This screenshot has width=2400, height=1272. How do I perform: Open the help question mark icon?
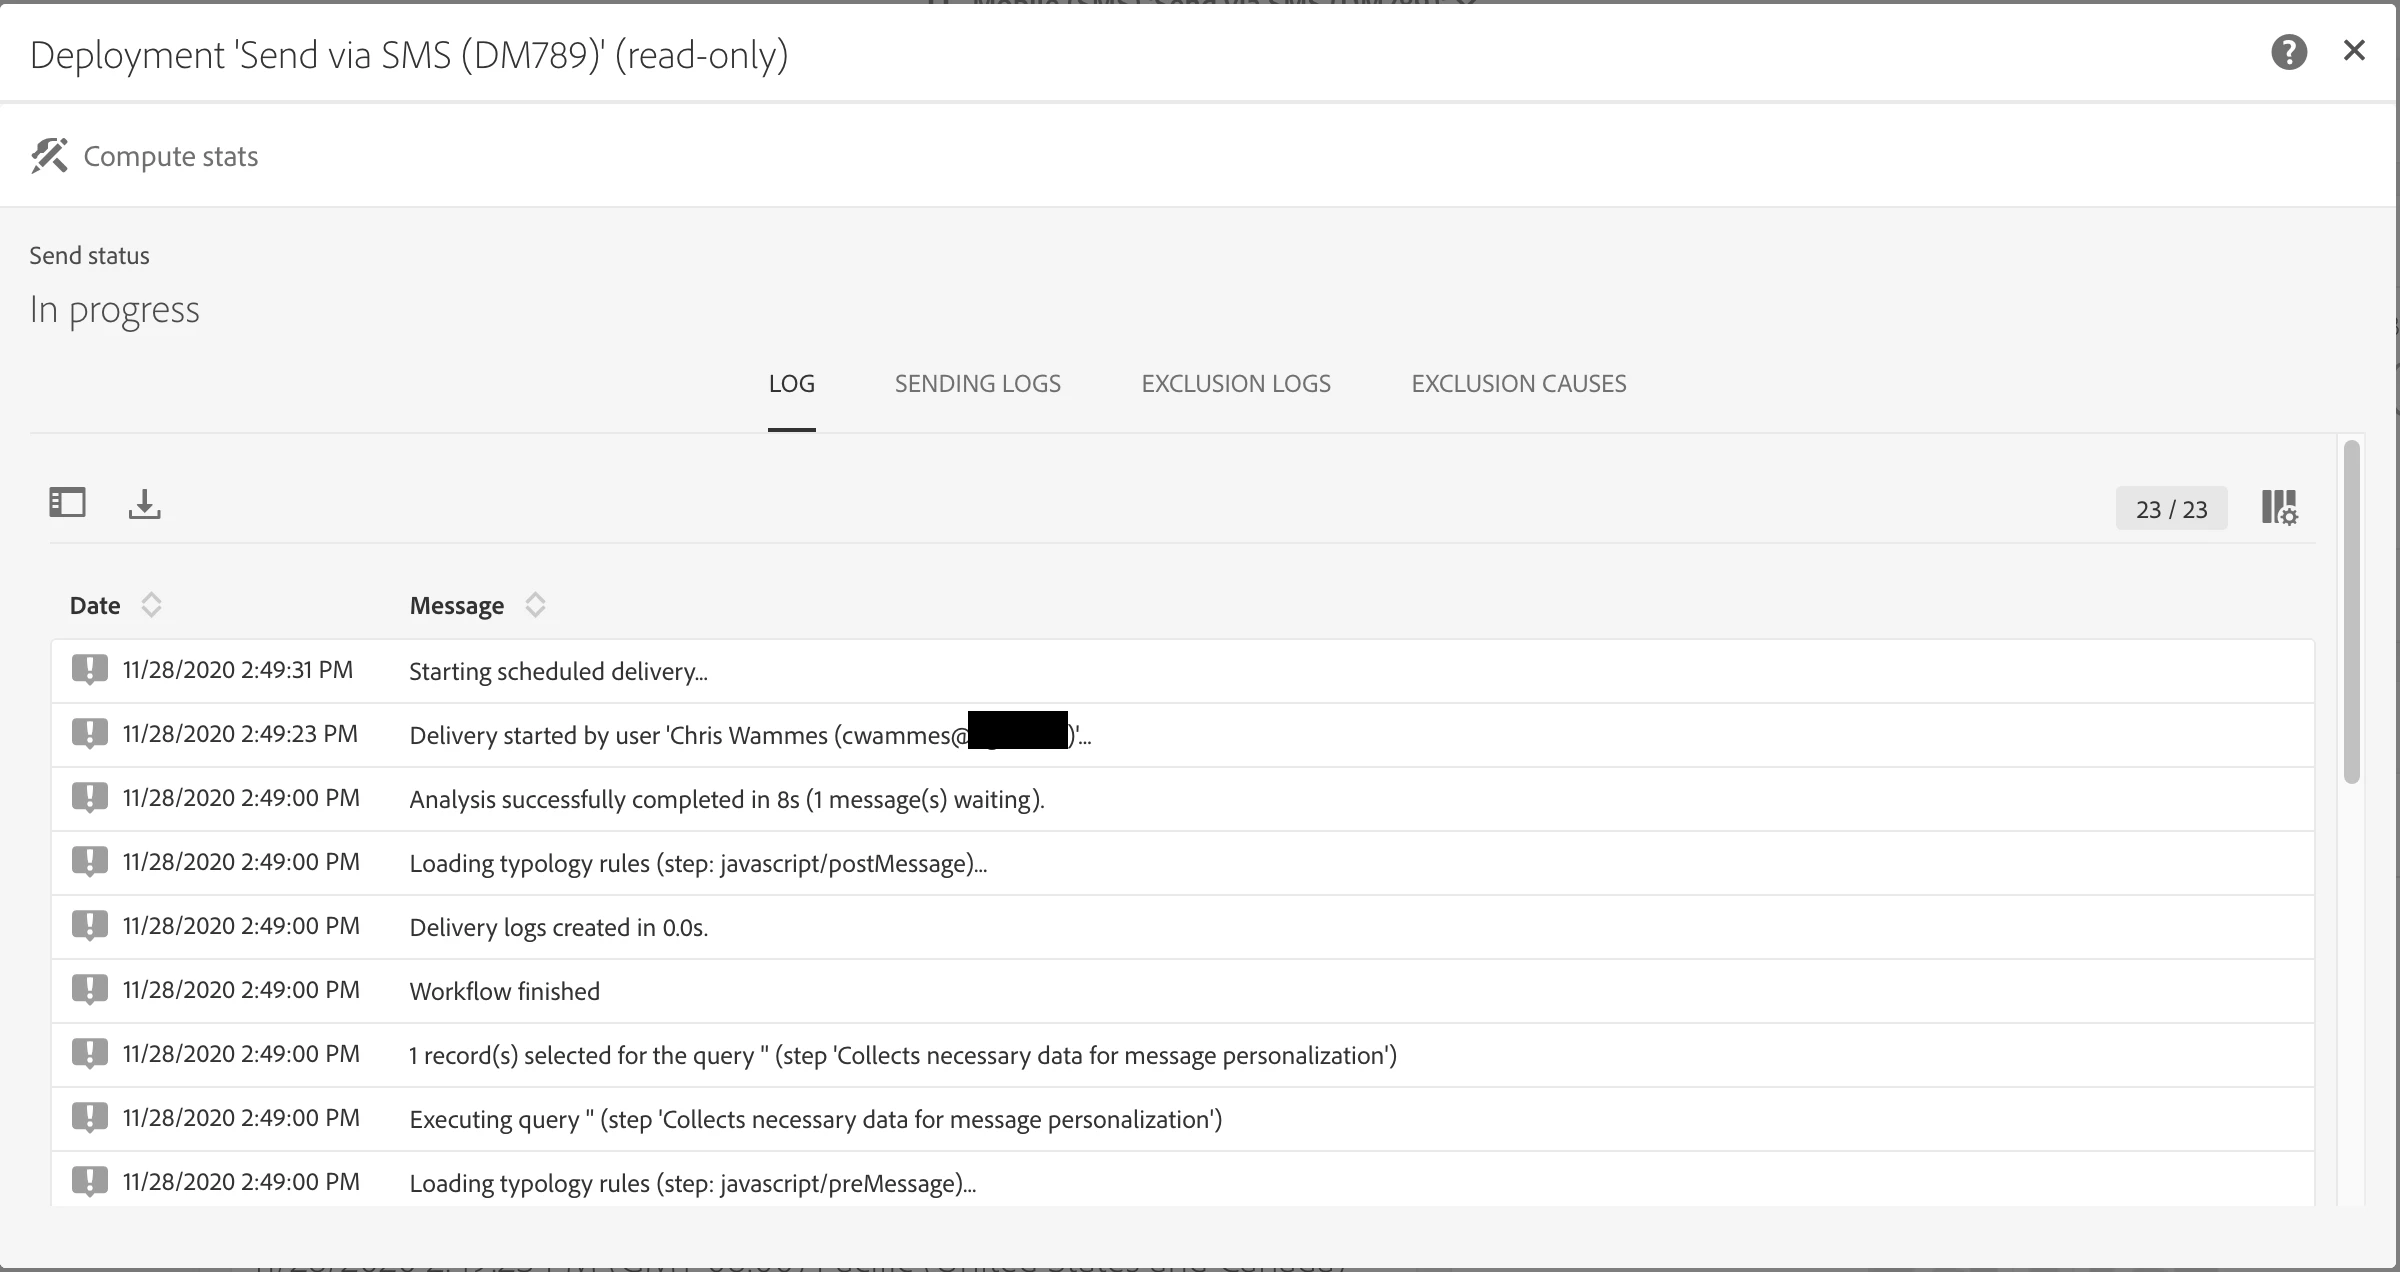(x=2288, y=52)
